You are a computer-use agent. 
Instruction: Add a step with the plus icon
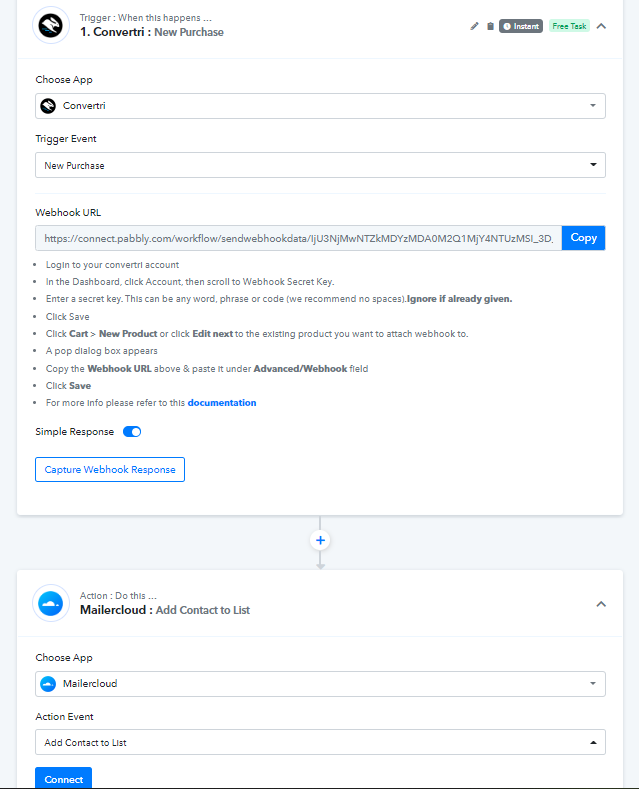(320, 540)
